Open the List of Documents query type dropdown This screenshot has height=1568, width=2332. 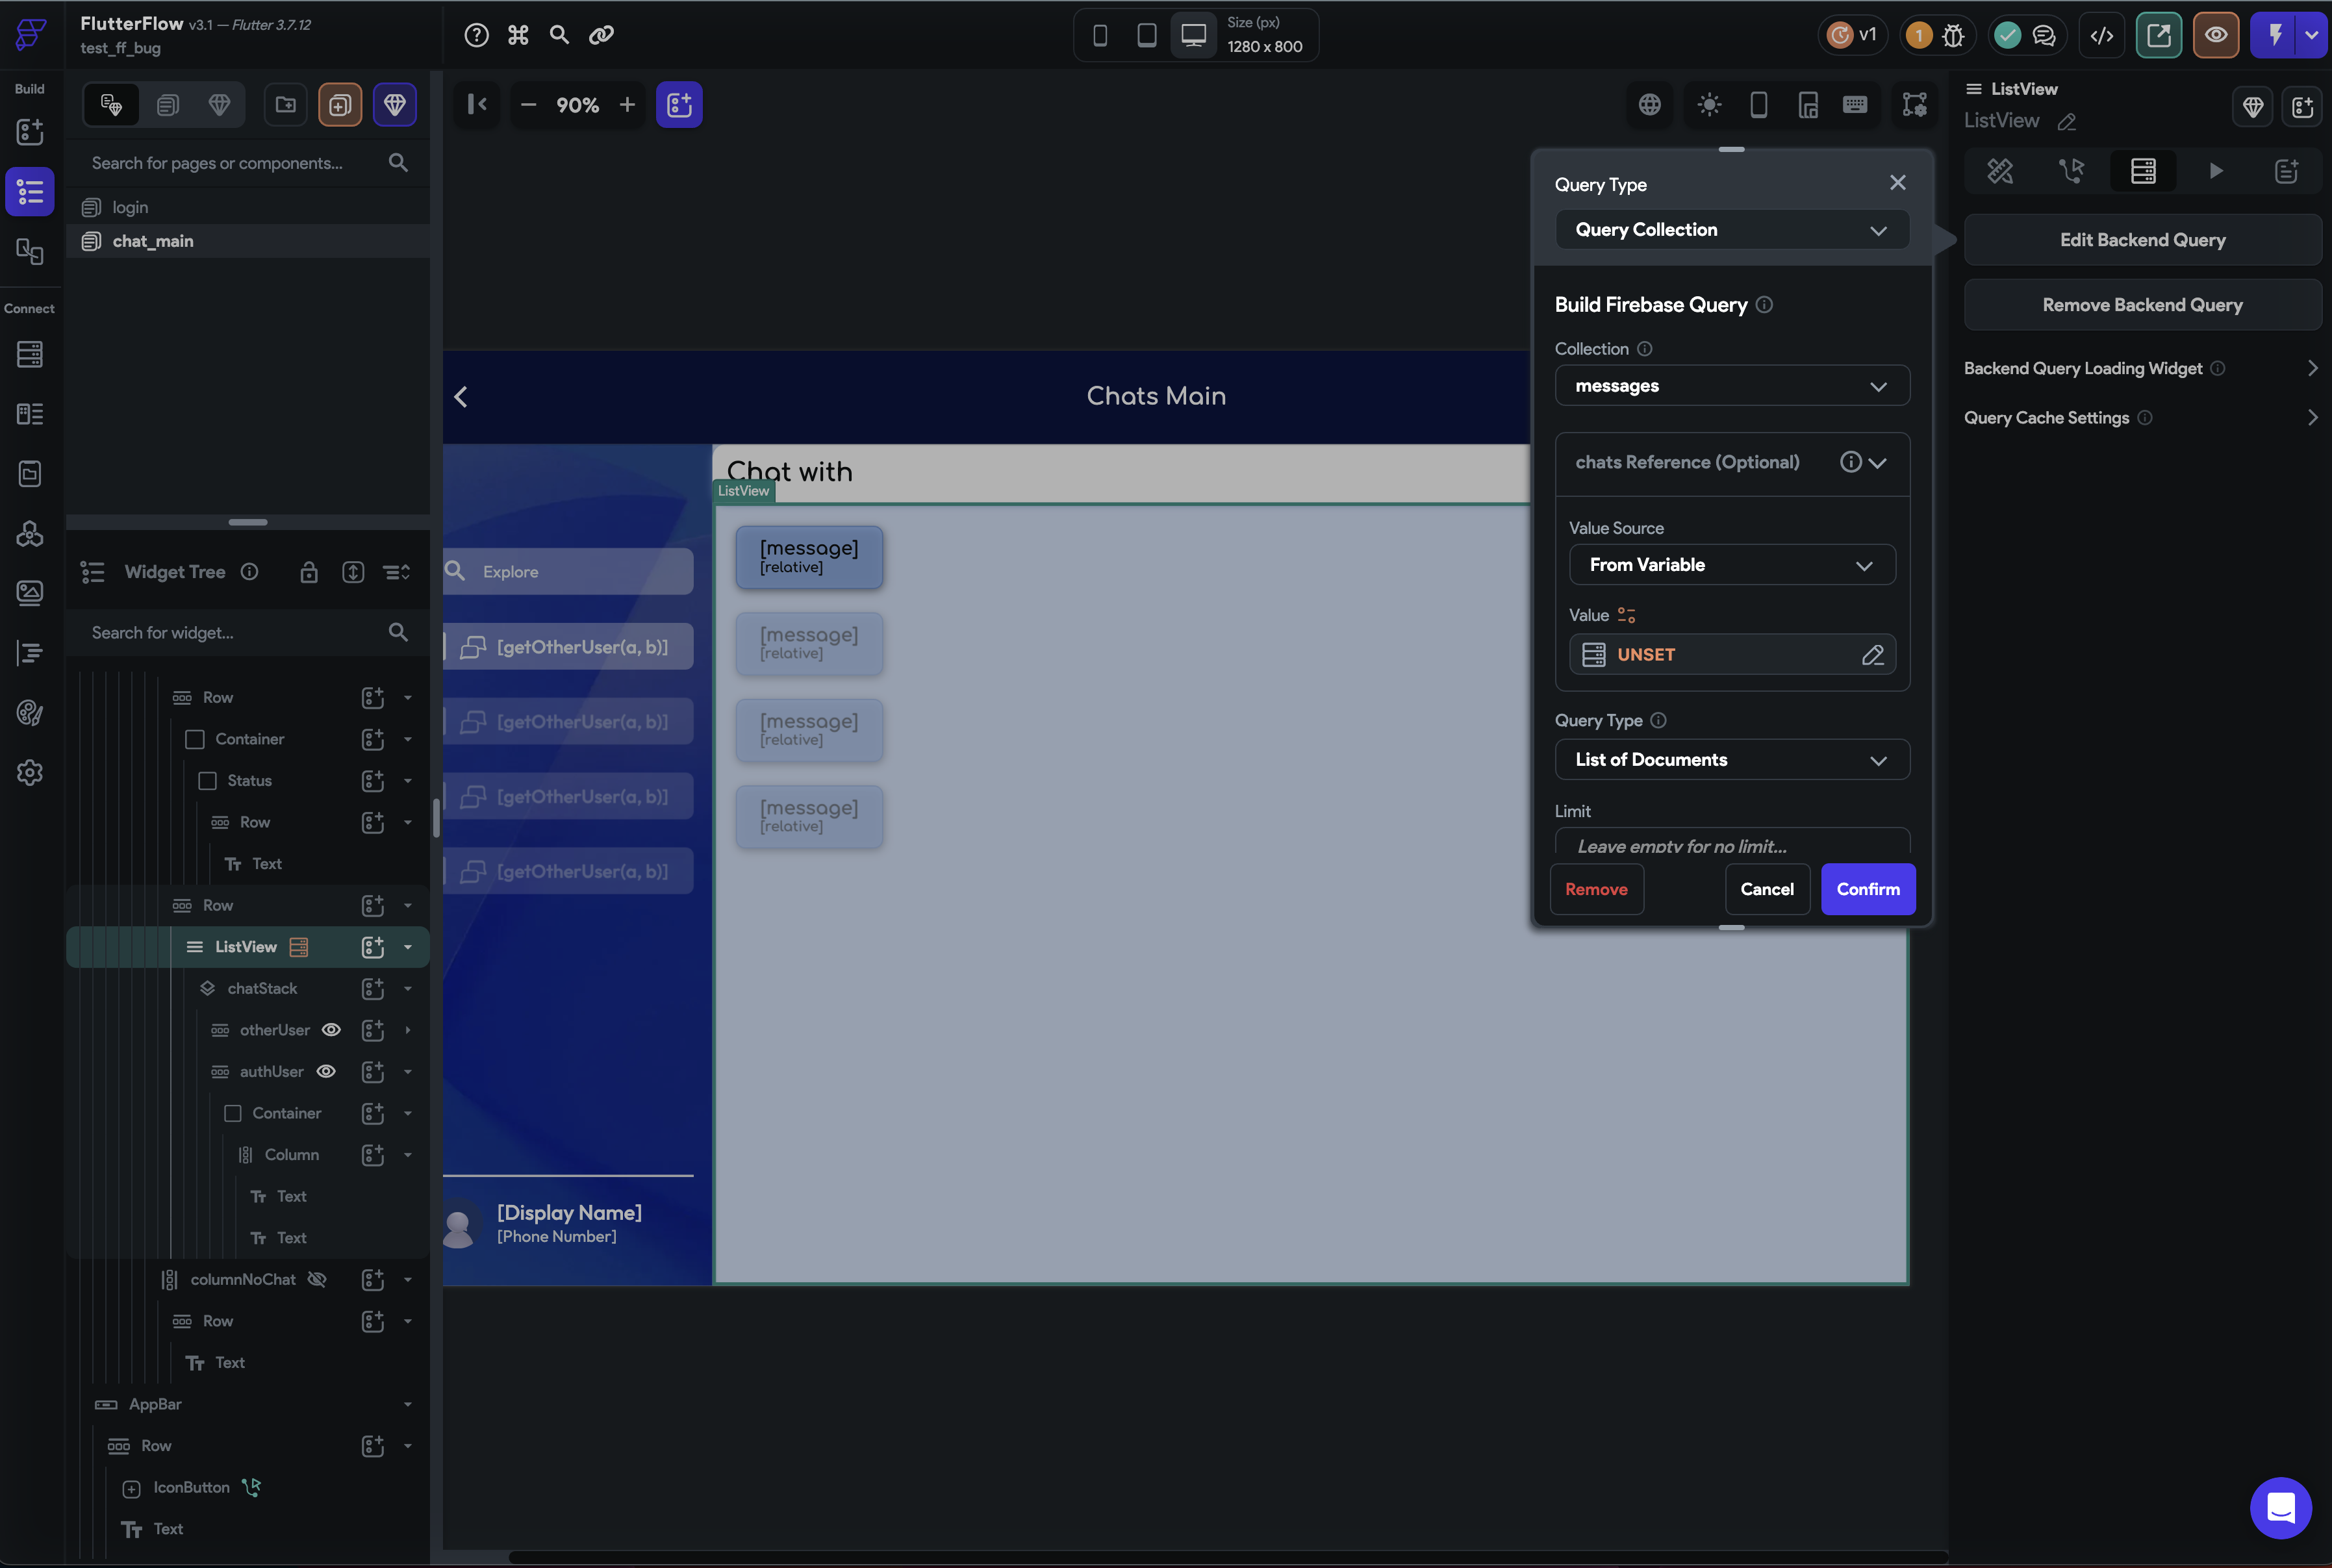point(1732,759)
